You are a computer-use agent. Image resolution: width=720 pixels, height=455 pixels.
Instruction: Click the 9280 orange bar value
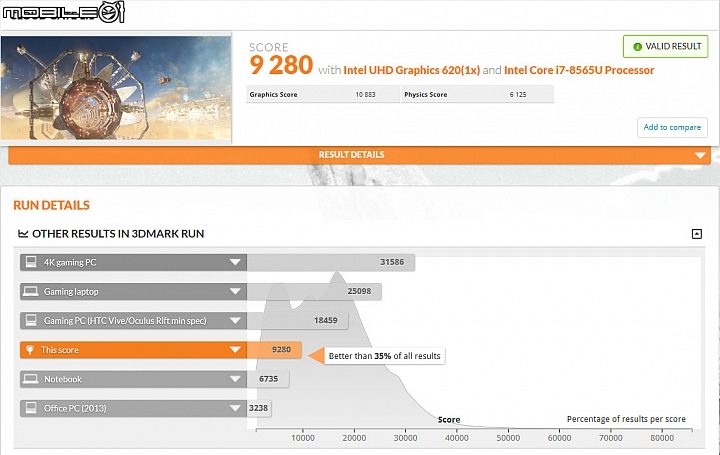[281, 350]
